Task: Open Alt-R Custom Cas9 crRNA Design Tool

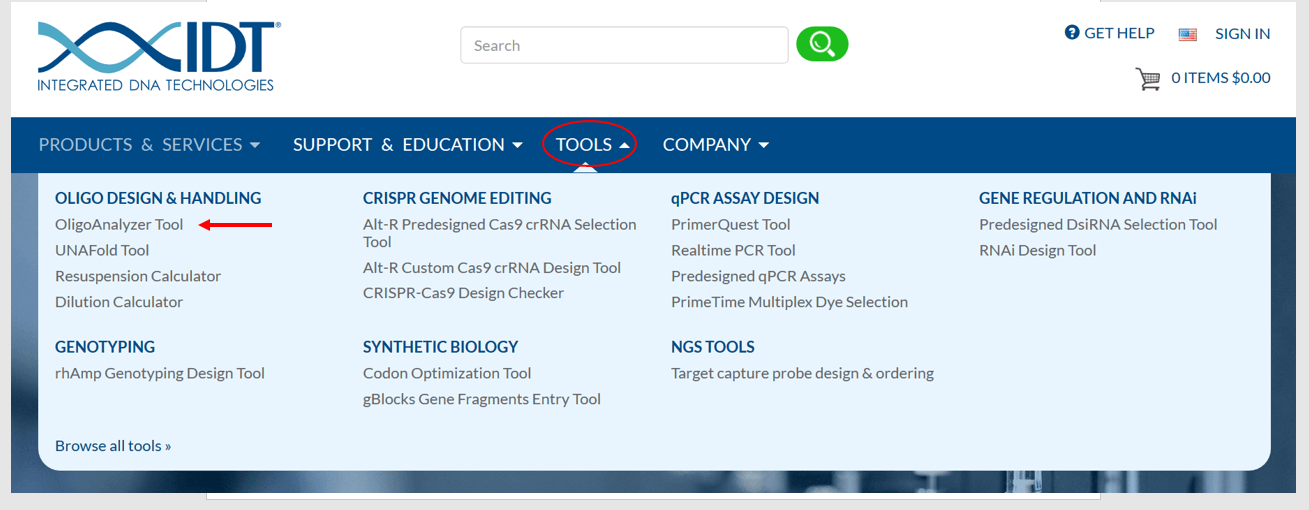Action: pos(492,268)
